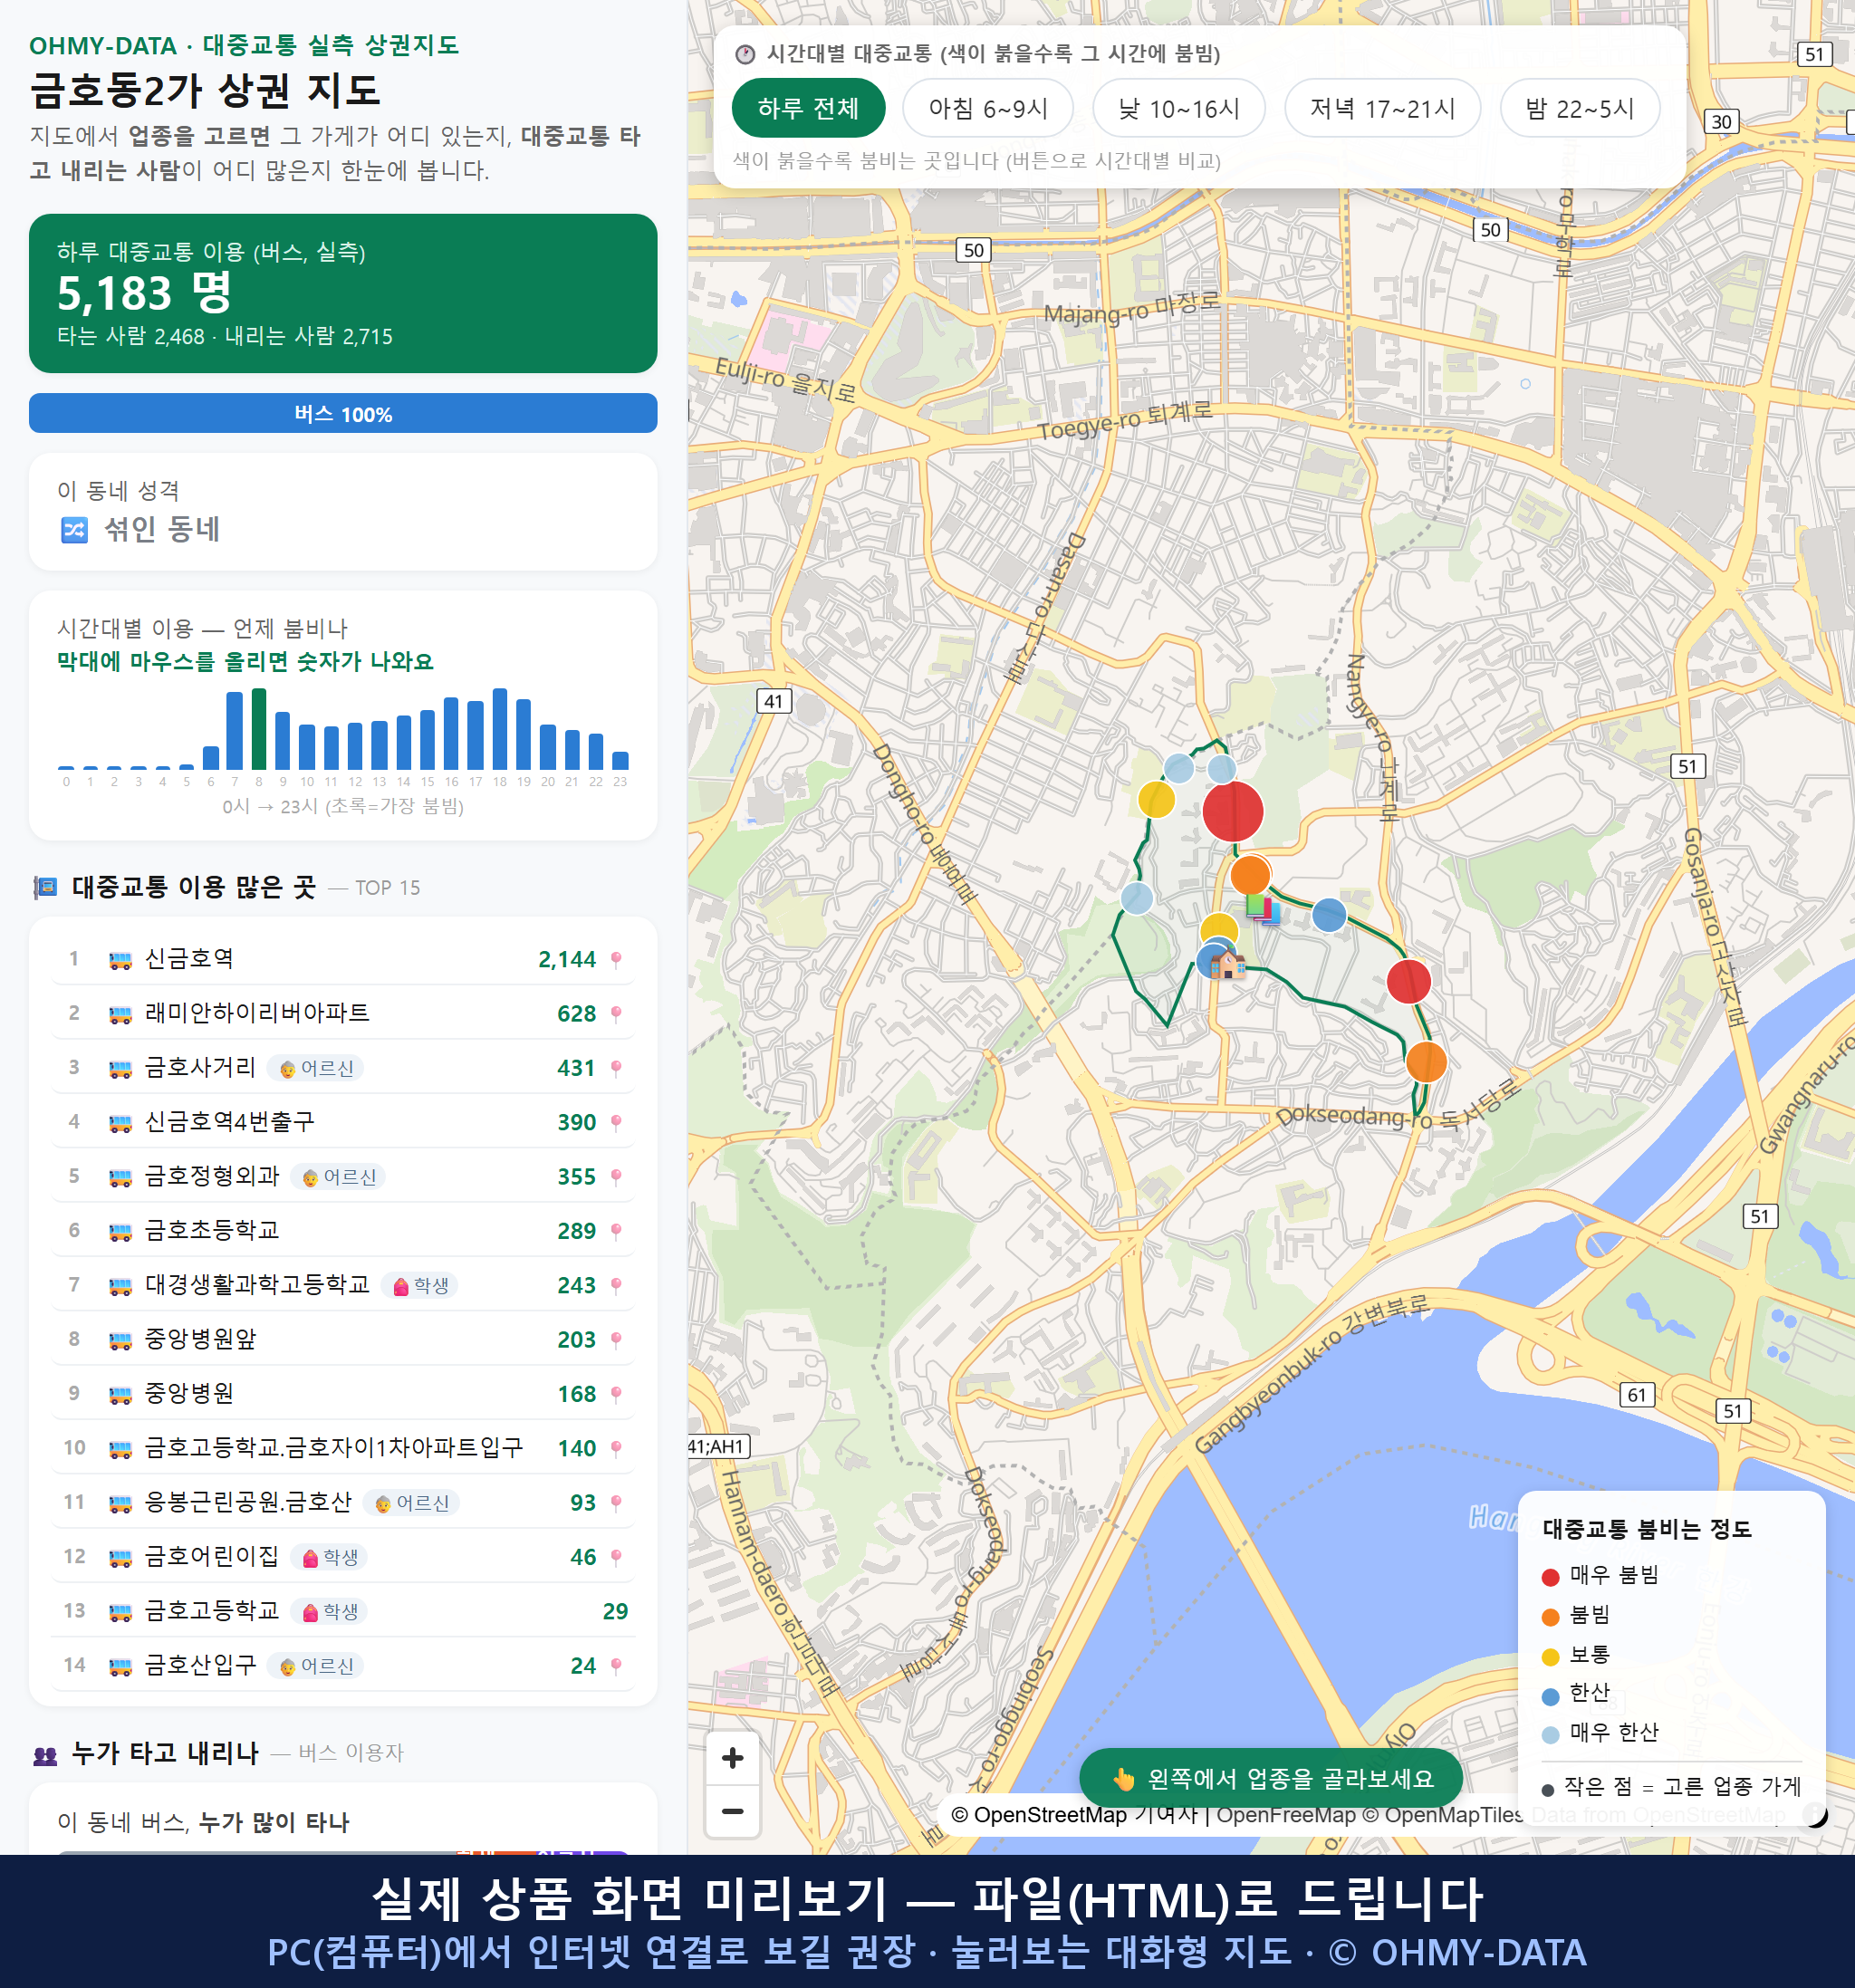Image resolution: width=1855 pixels, height=1988 pixels.
Task: Click the map pin icon in 금호사거리 row
Action: coord(616,1068)
